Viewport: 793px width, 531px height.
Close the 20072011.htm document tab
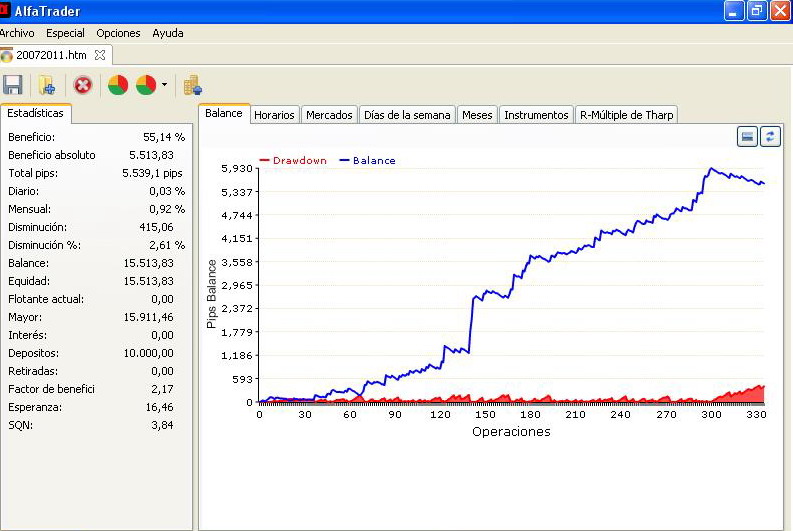tap(100, 55)
